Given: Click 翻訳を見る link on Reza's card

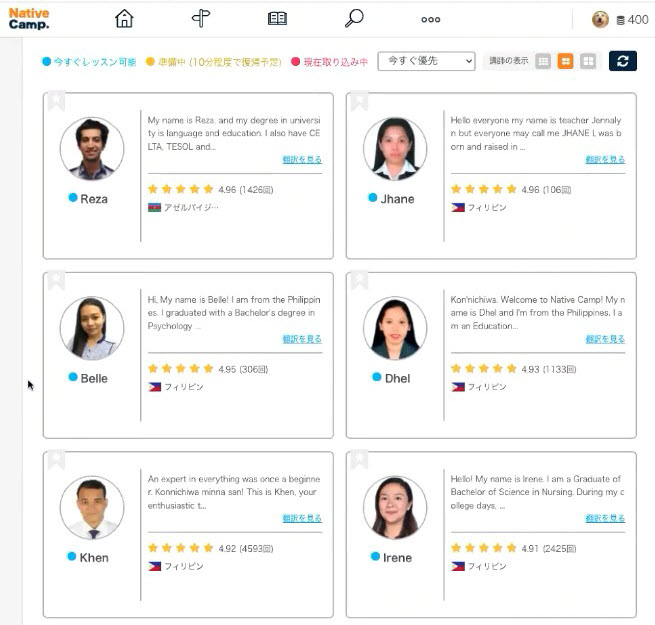Looking at the screenshot, I should (302, 160).
